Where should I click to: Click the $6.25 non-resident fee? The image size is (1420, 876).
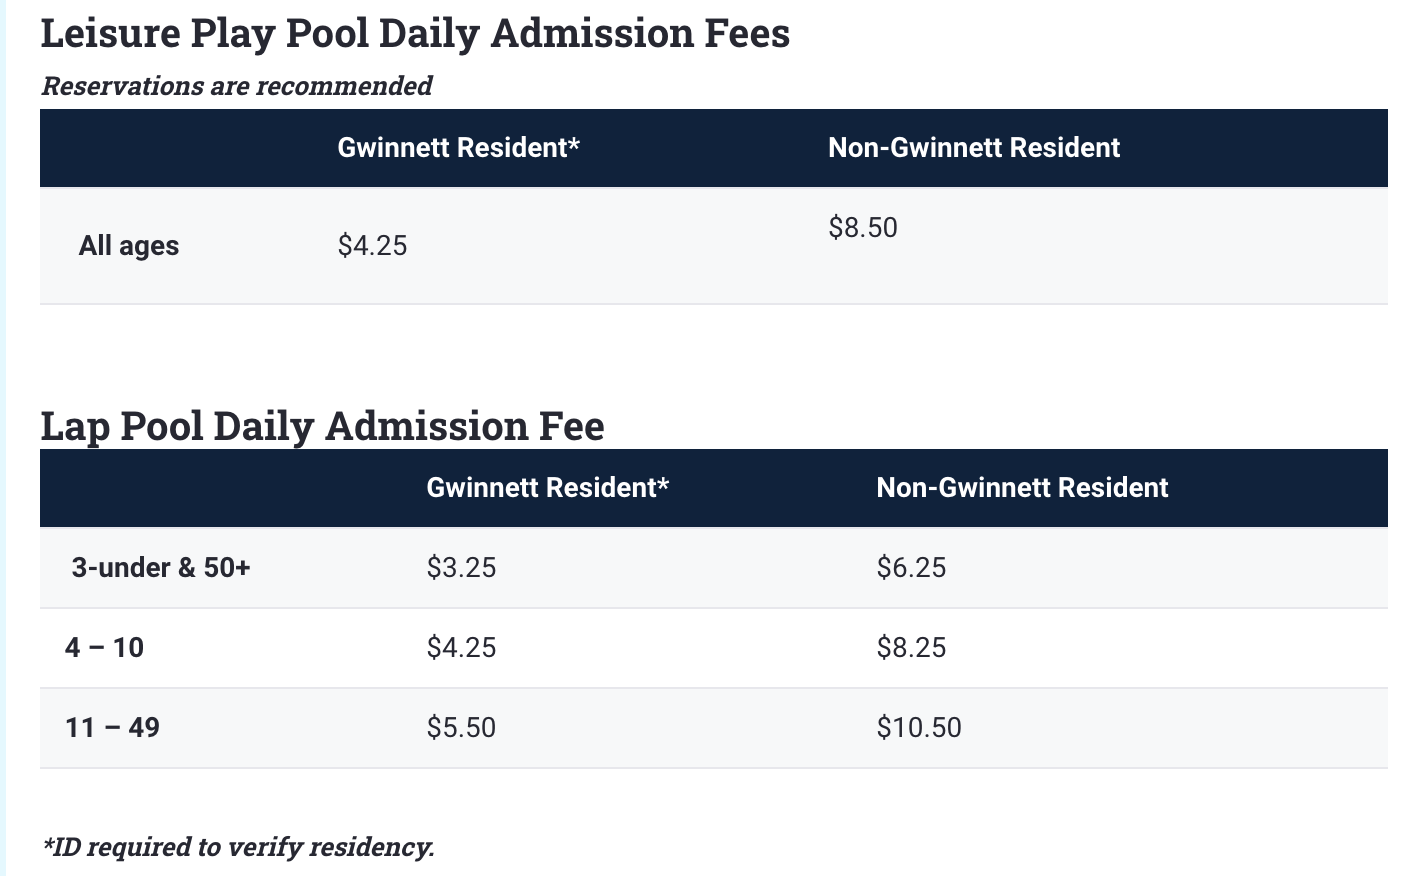[x=911, y=568]
